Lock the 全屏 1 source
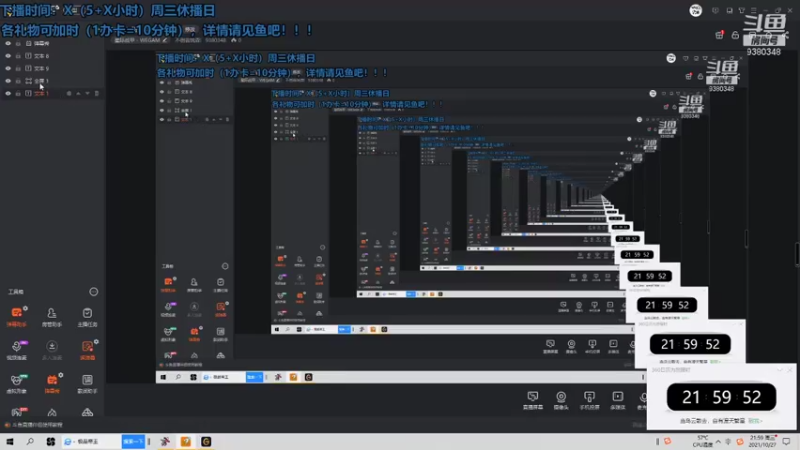This screenshot has width=800, height=450. click(18, 81)
